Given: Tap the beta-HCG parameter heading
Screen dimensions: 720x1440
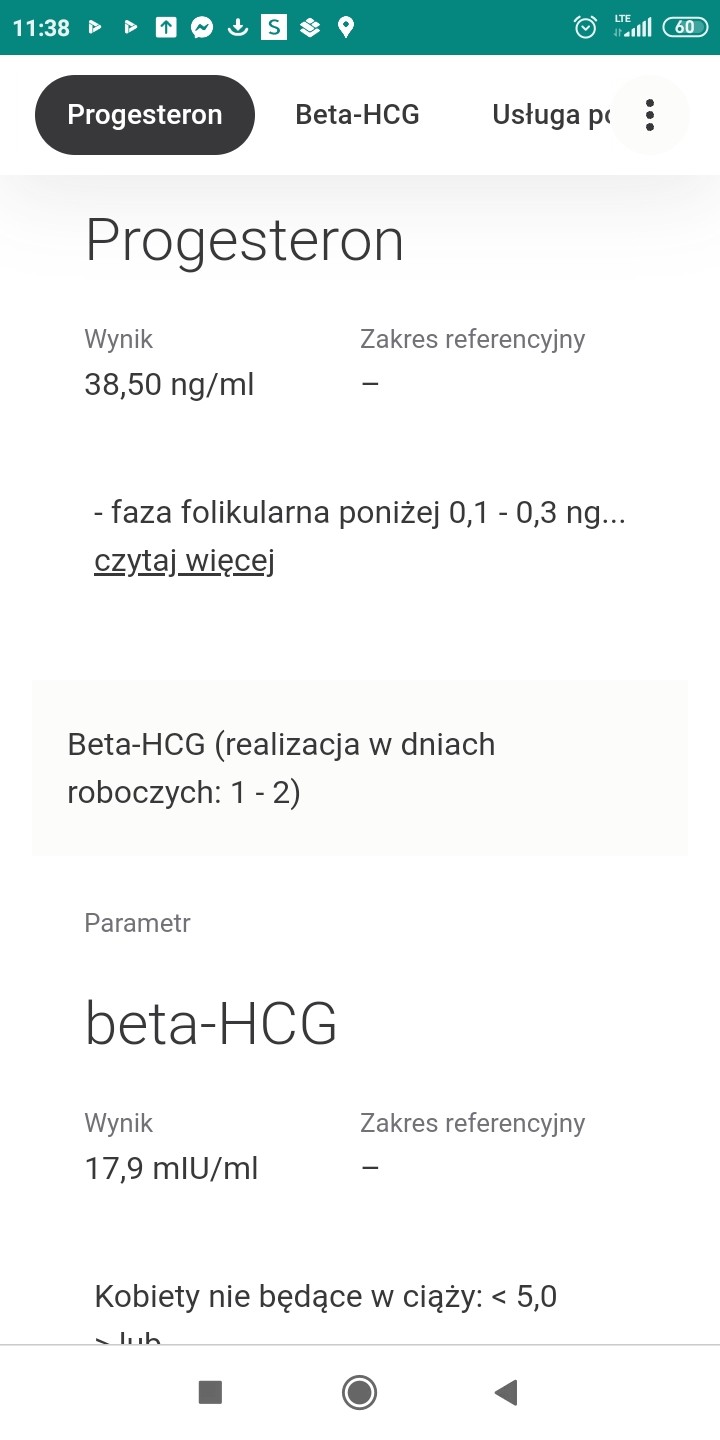Looking at the screenshot, I should click(x=211, y=1023).
